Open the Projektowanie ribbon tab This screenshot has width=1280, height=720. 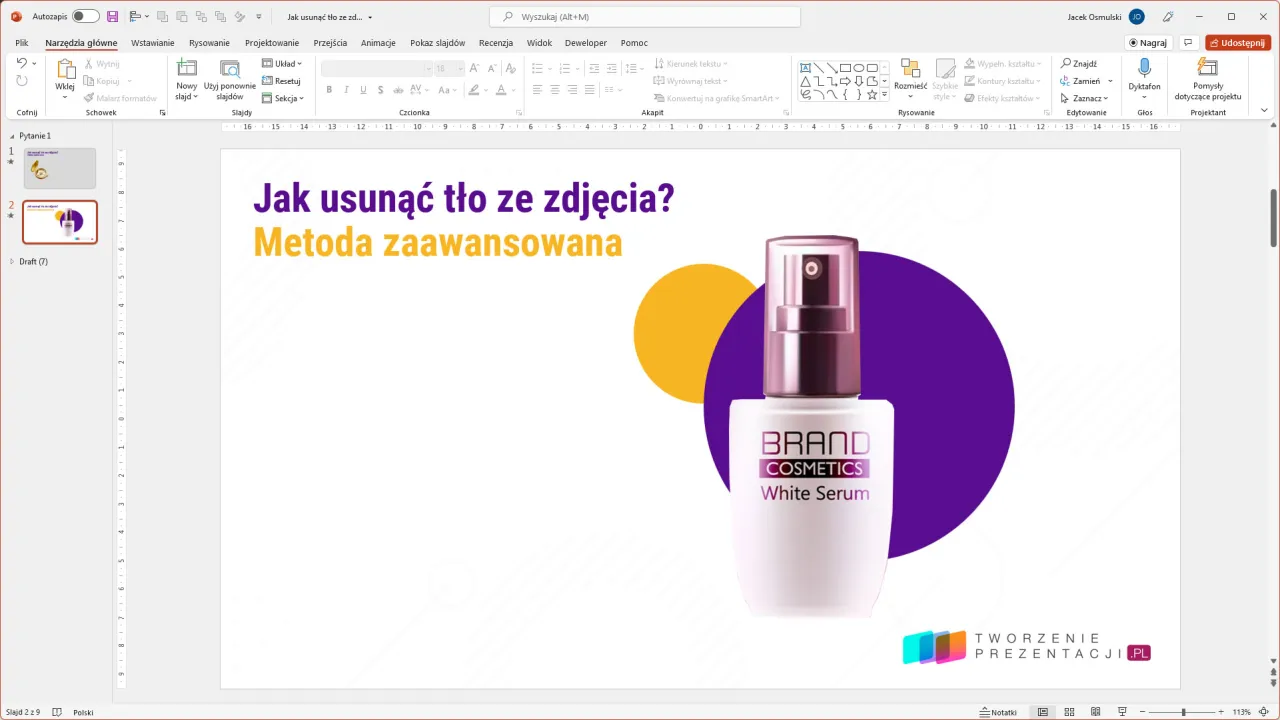click(271, 43)
